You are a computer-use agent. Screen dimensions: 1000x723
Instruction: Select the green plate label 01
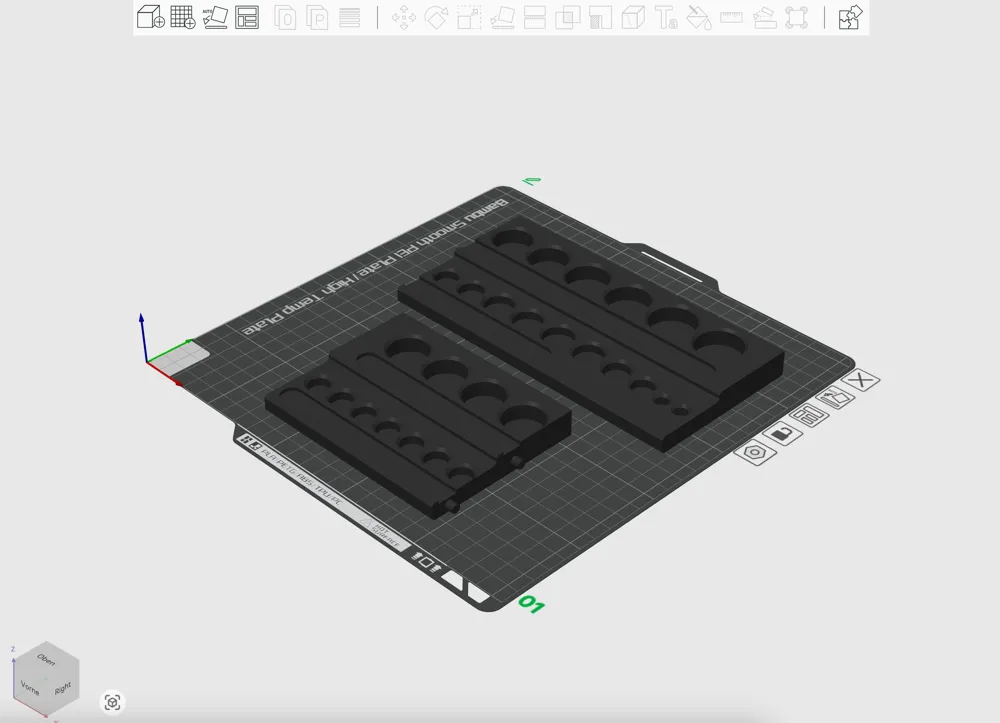pyautogui.click(x=531, y=604)
